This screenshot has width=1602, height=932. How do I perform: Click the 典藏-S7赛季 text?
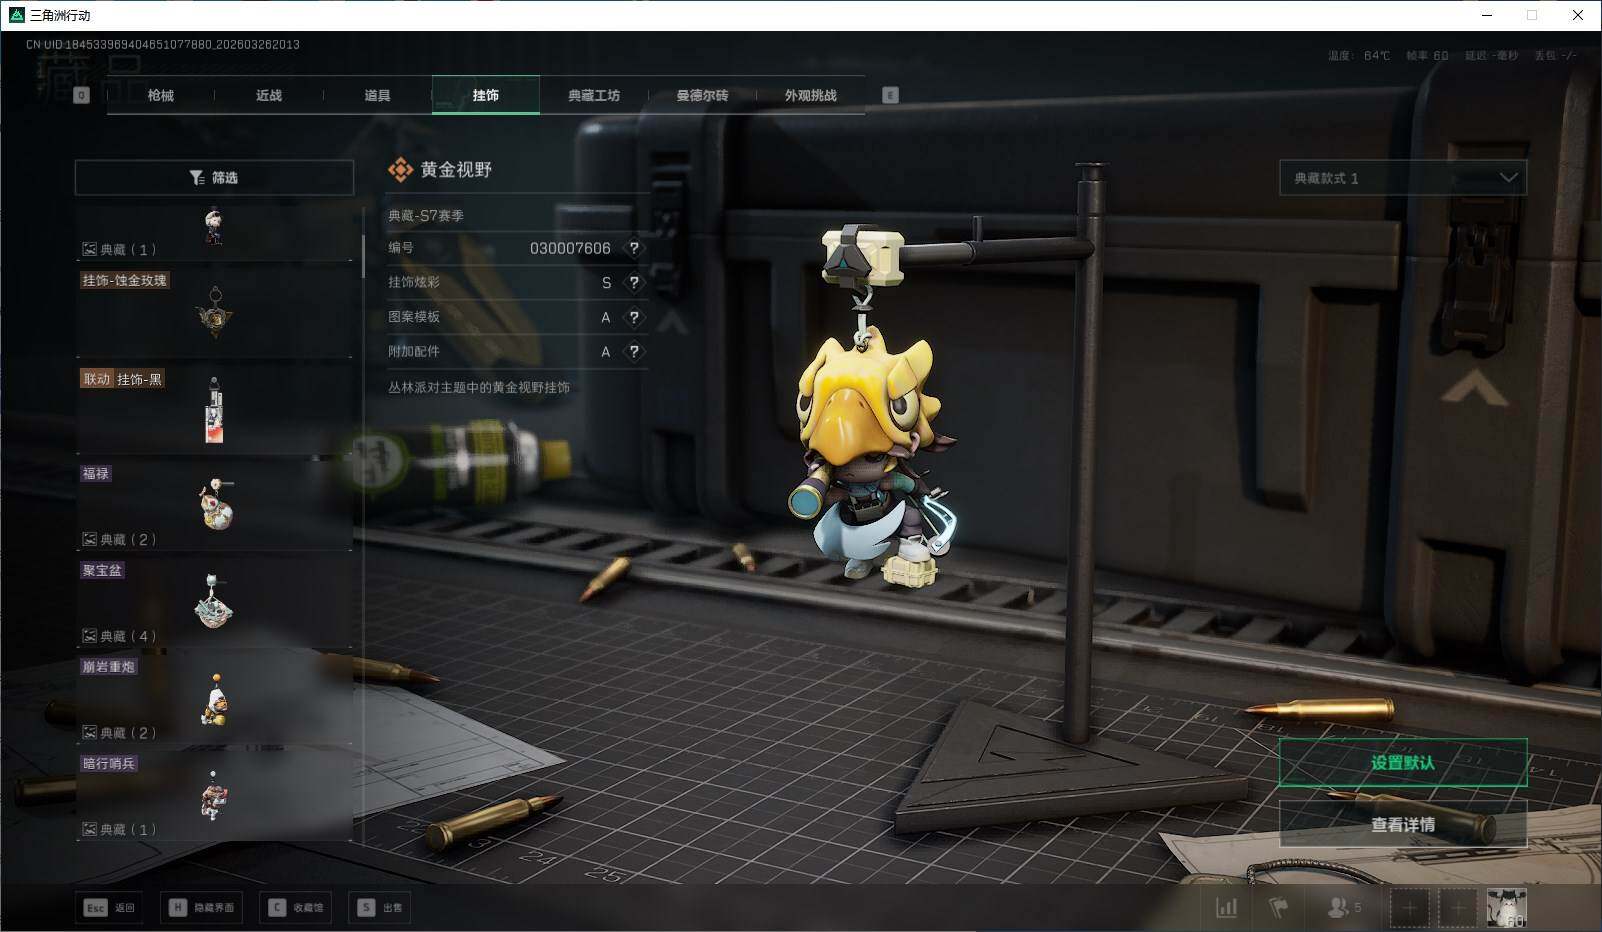tap(426, 215)
